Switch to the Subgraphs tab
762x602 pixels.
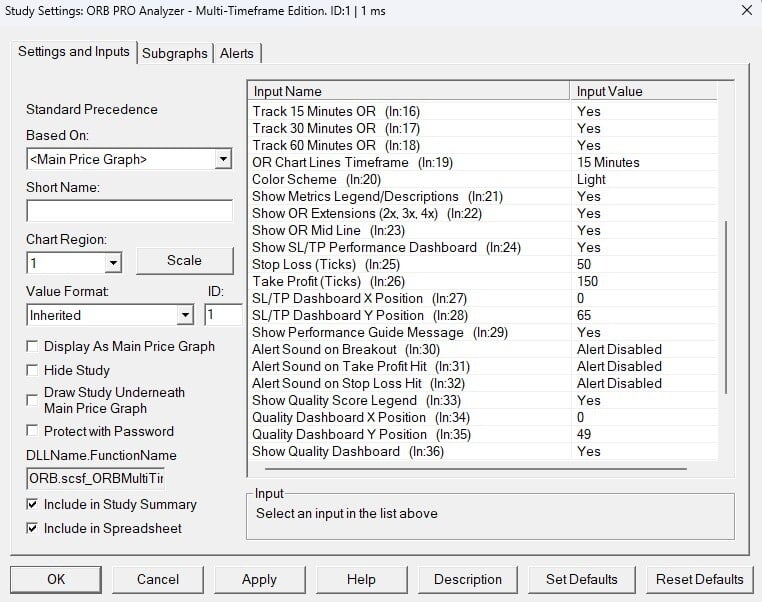click(x=174, y=53)
